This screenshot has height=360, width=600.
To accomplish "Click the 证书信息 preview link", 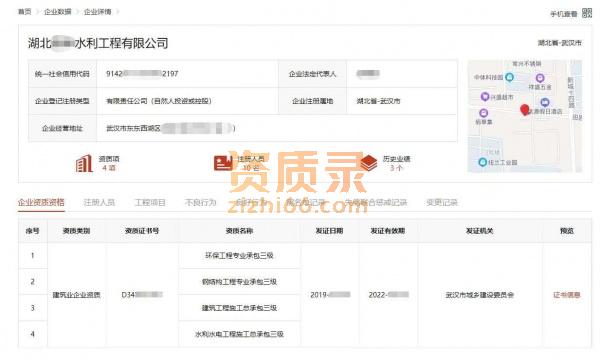I will pyautogui.click(x=567, y=295).
